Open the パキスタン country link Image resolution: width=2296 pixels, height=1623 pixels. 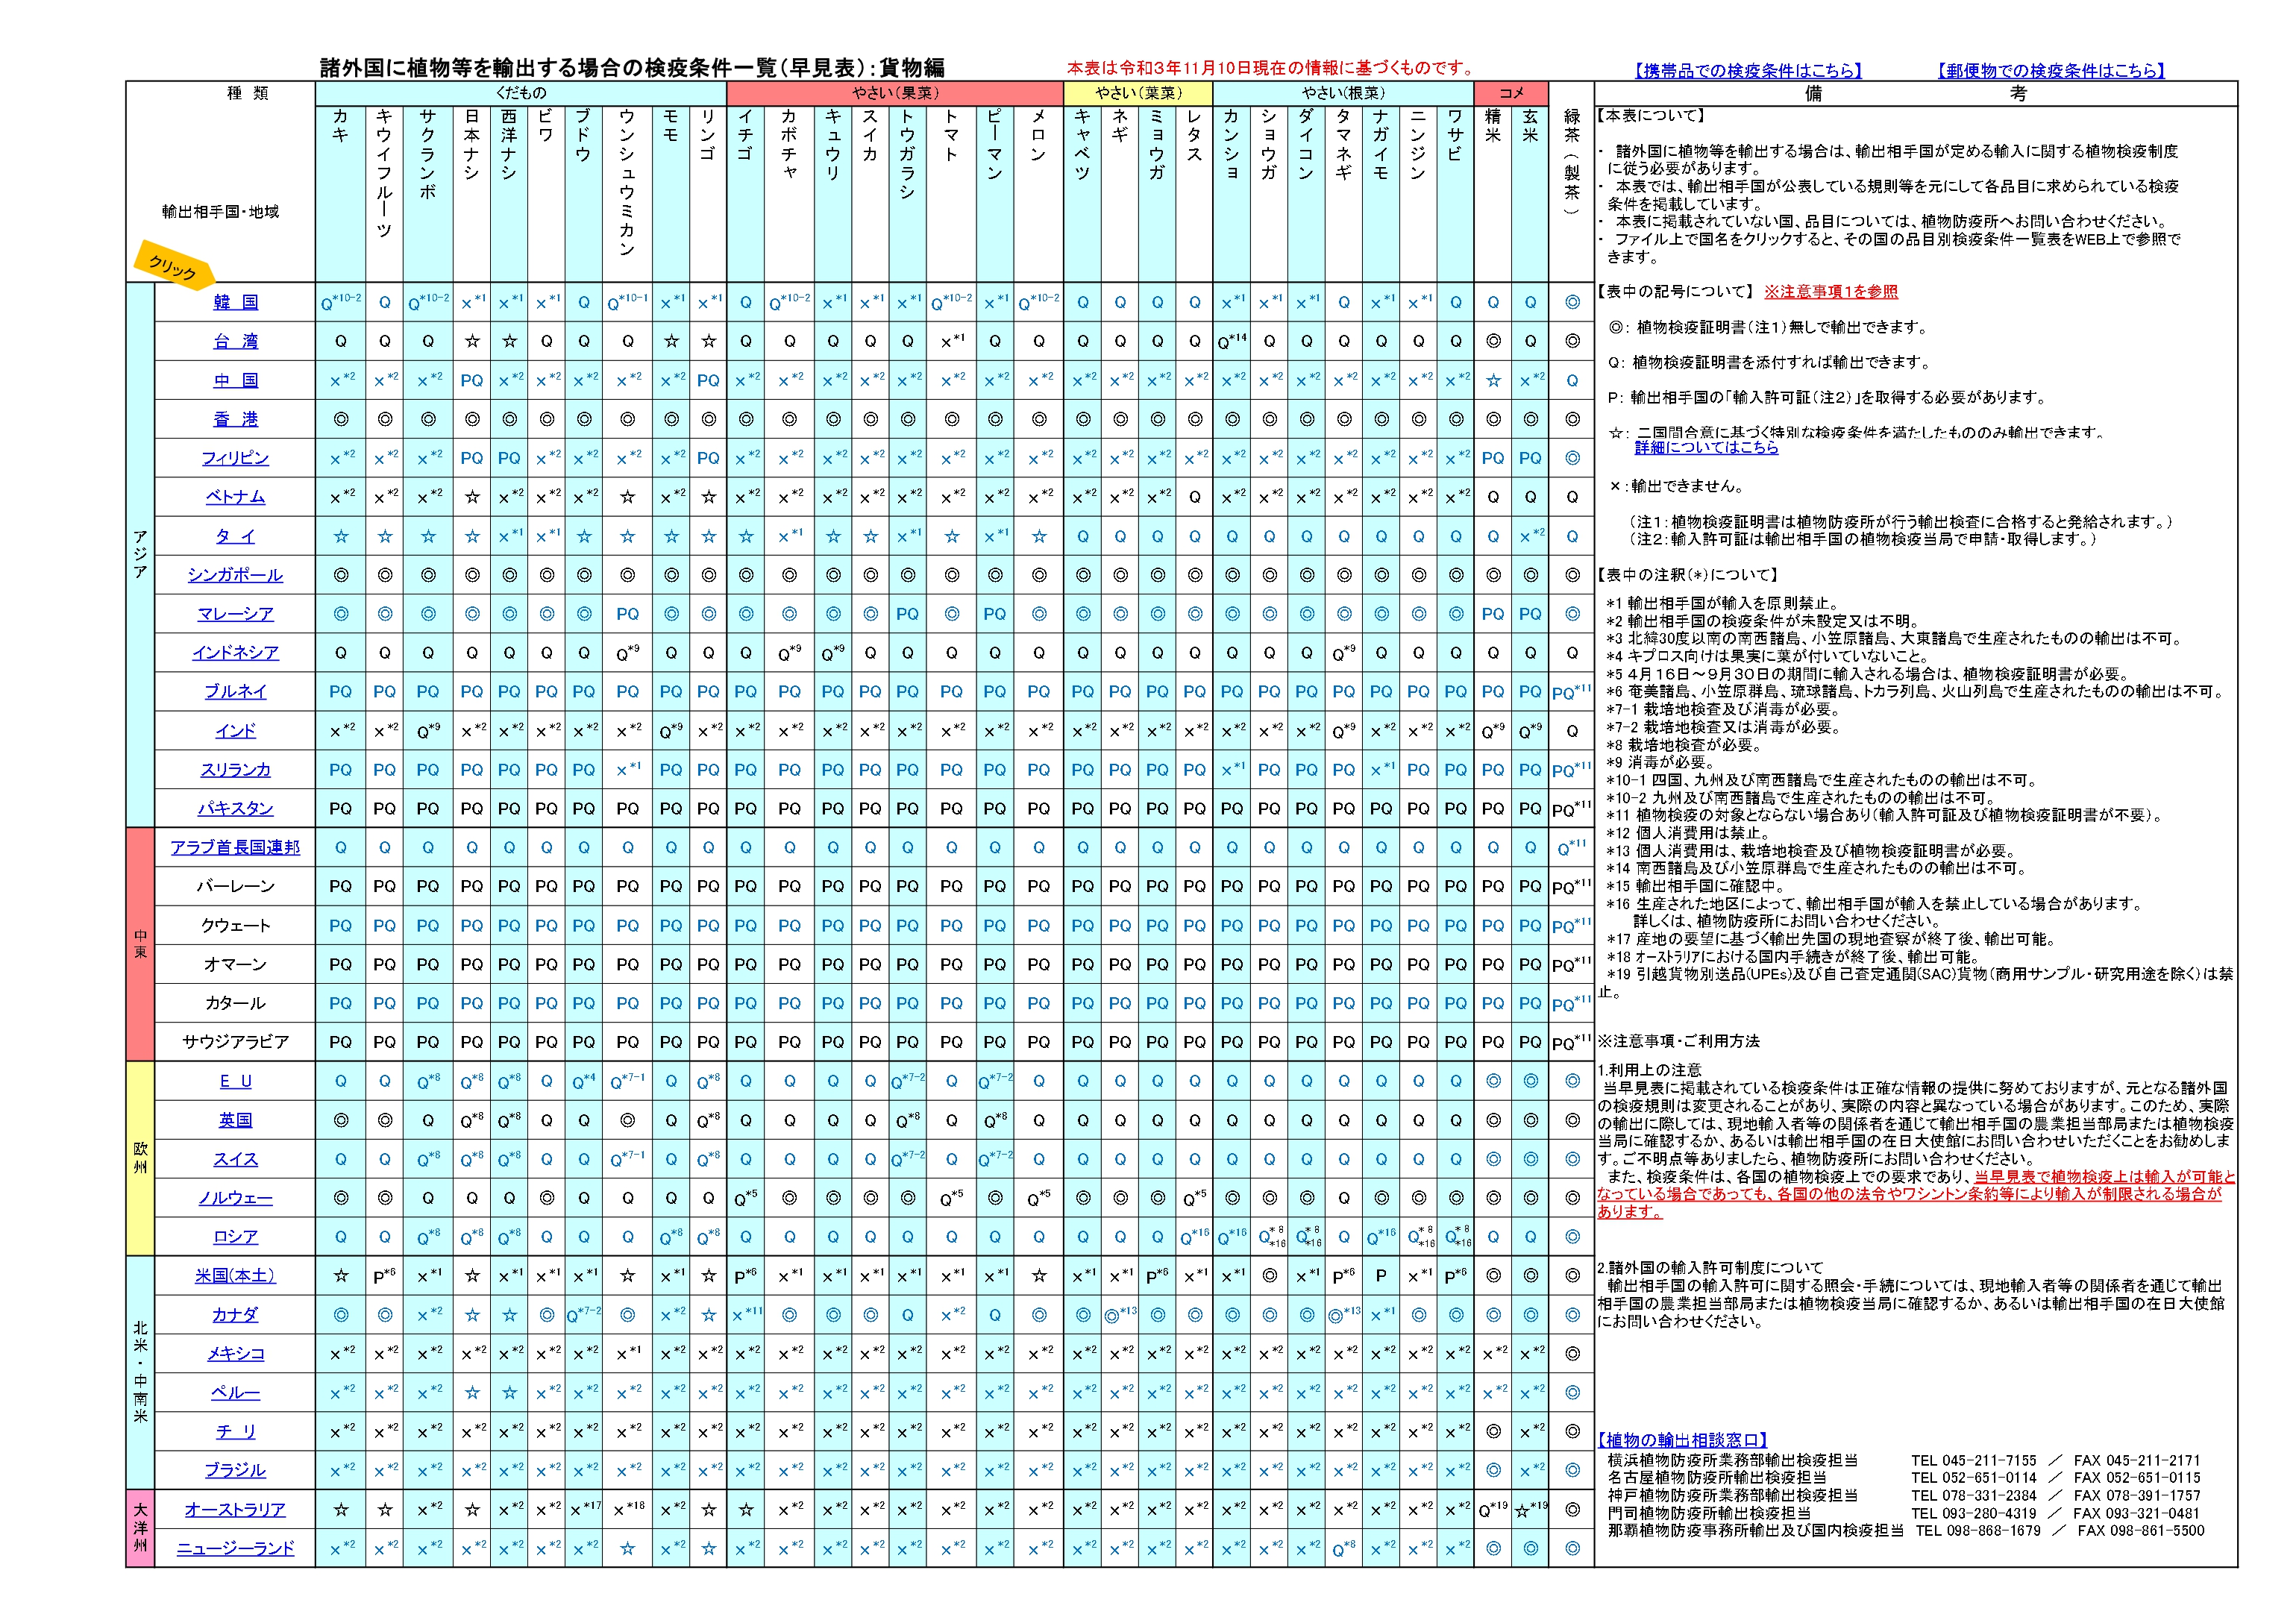pos(235,808)
